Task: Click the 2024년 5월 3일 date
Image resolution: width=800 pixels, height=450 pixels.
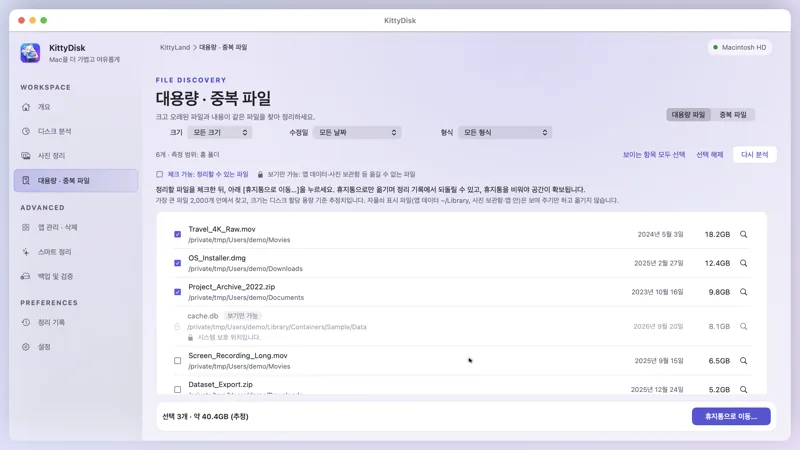Action: (660, 234)
